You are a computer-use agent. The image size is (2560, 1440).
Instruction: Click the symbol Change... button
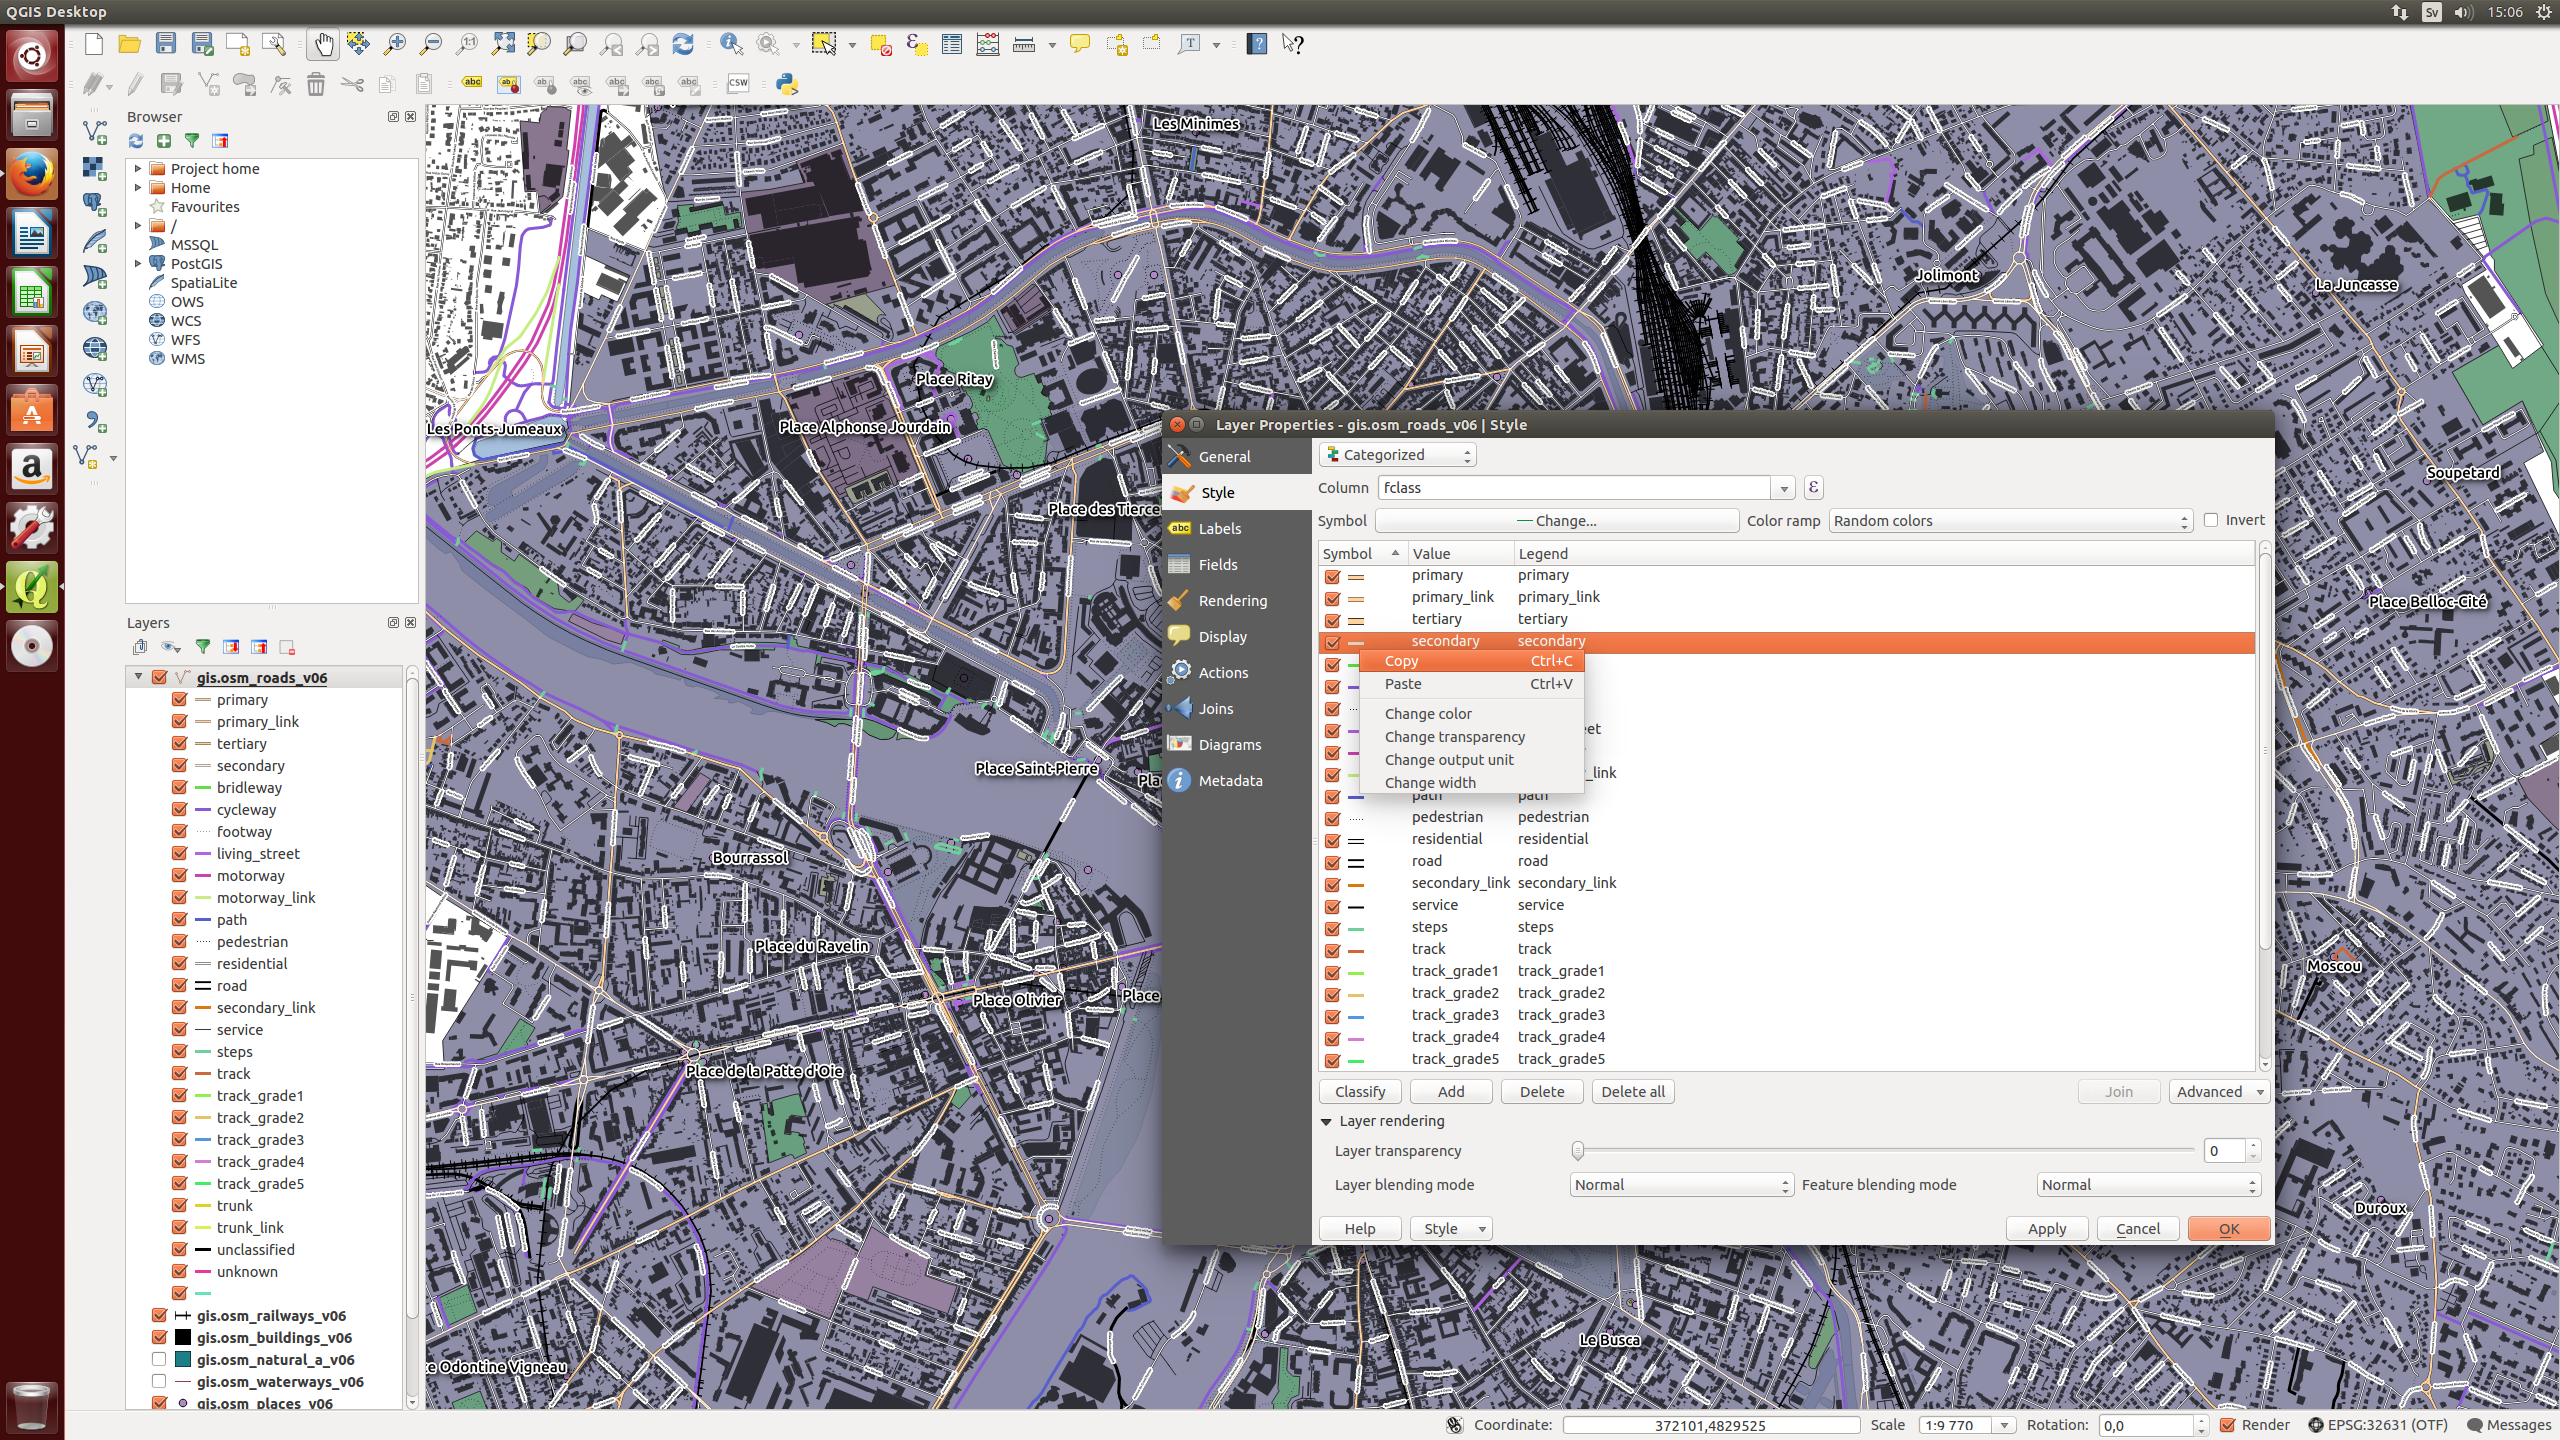pyautogui.click(x=1557, y=521)
